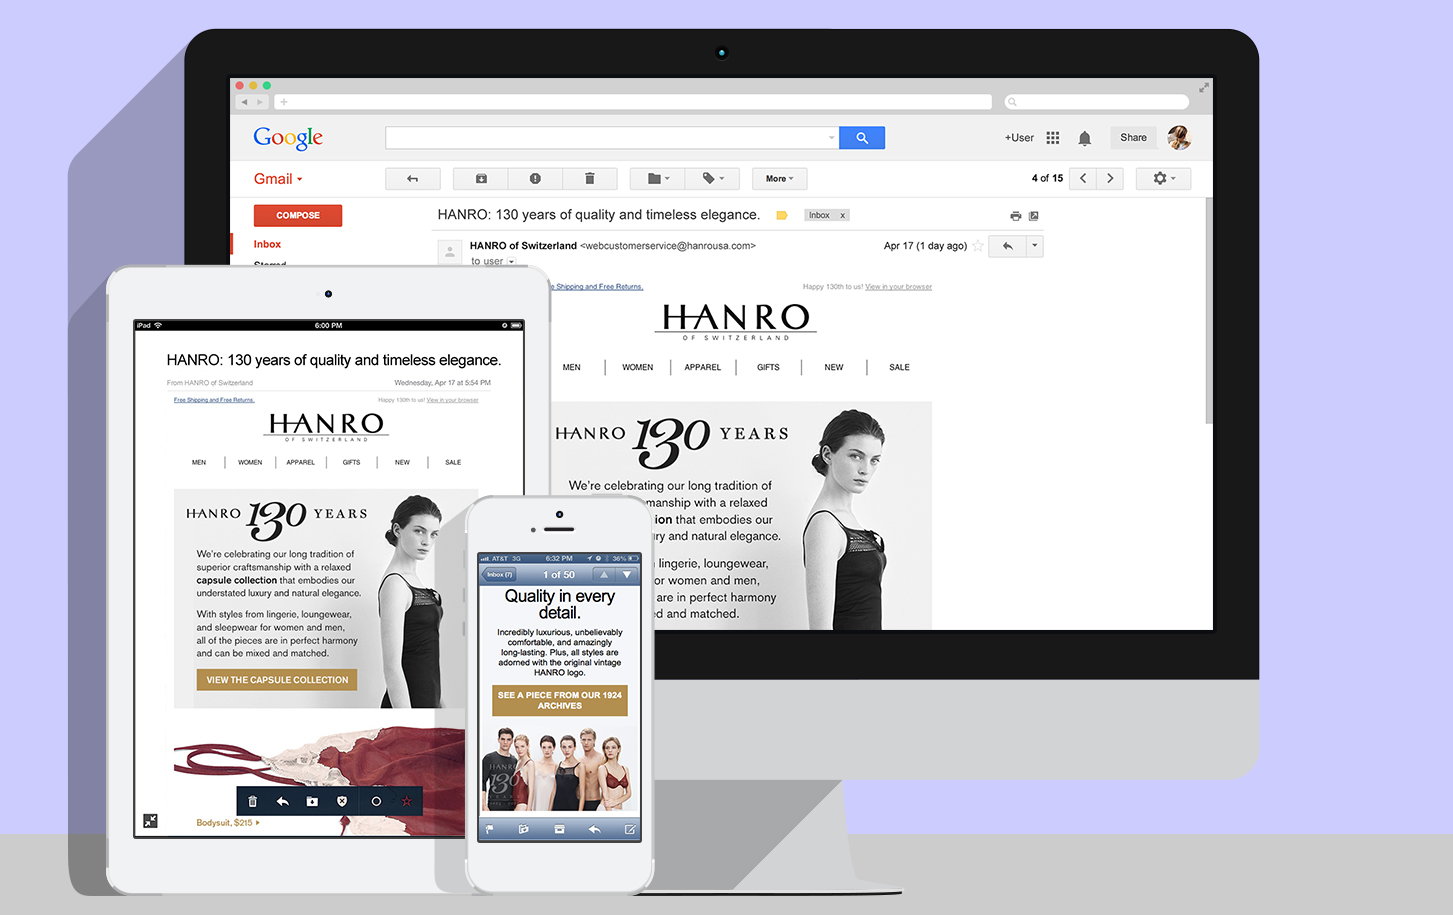The width and height of the screenshot is (1453, 915).
Task: Click the print icon beside the email subject
Action: [x=1016, y=216]
